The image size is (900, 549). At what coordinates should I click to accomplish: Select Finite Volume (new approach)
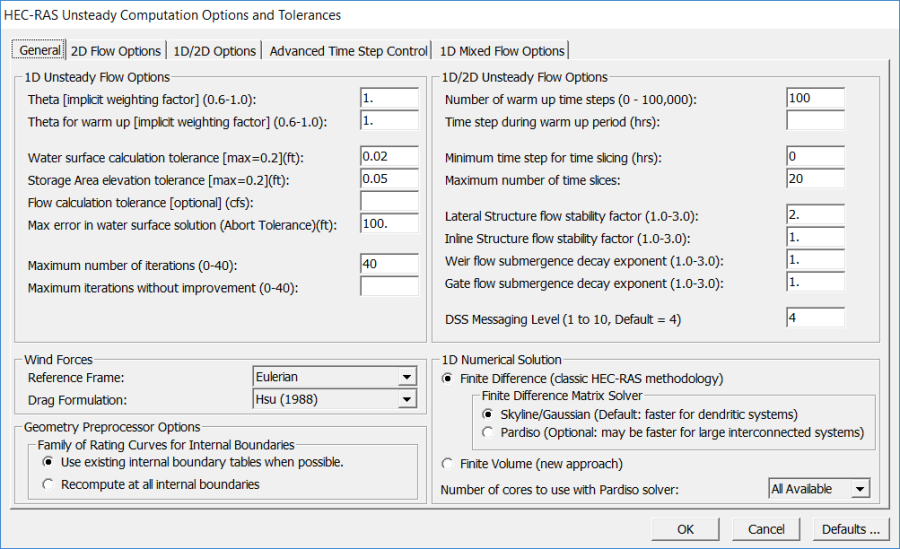532,463
